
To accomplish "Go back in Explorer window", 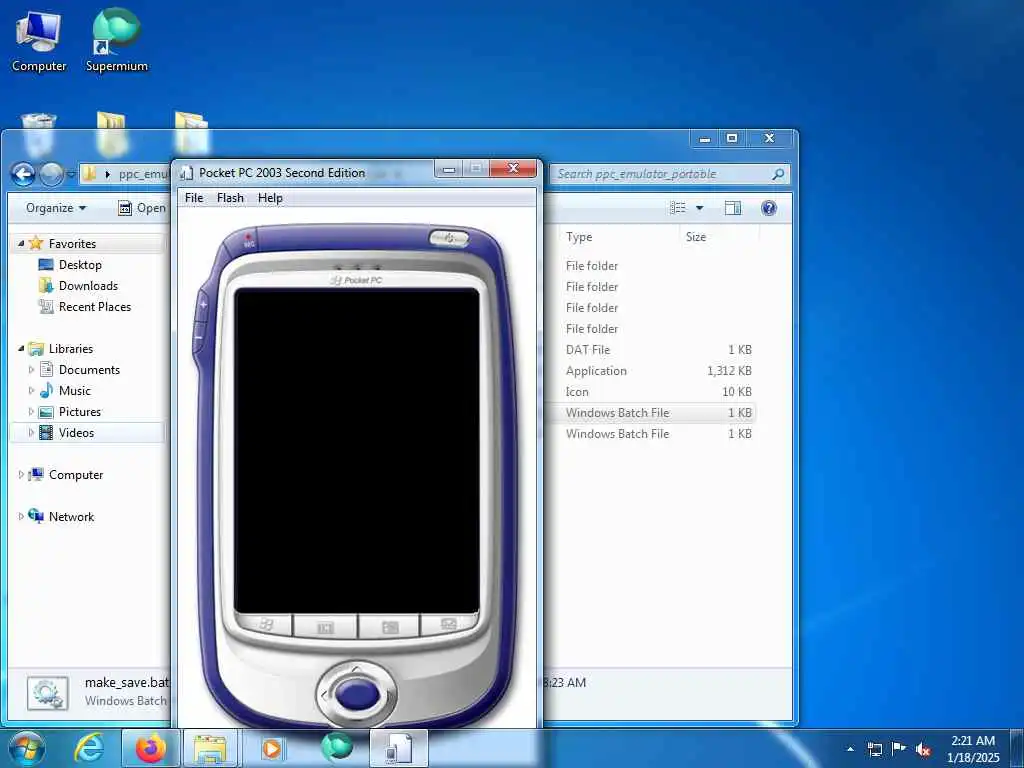I will click(24, 174).
